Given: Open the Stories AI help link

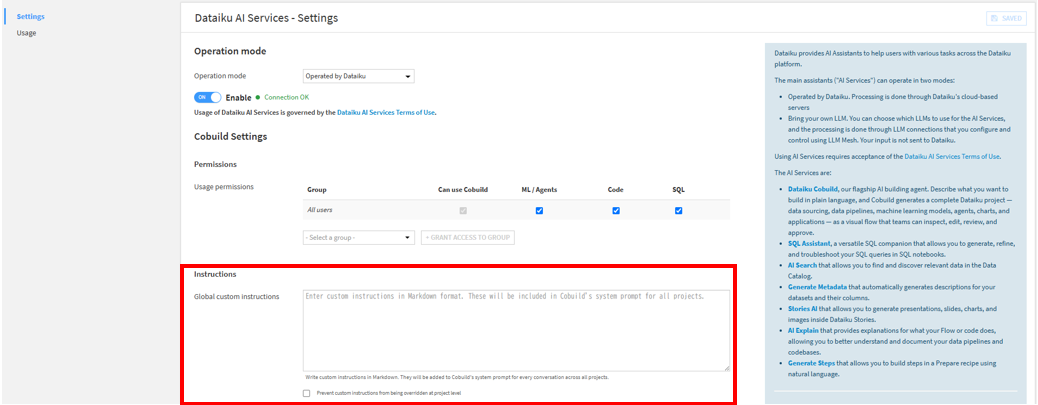Looking at the screenshot, I should point(804,309).
